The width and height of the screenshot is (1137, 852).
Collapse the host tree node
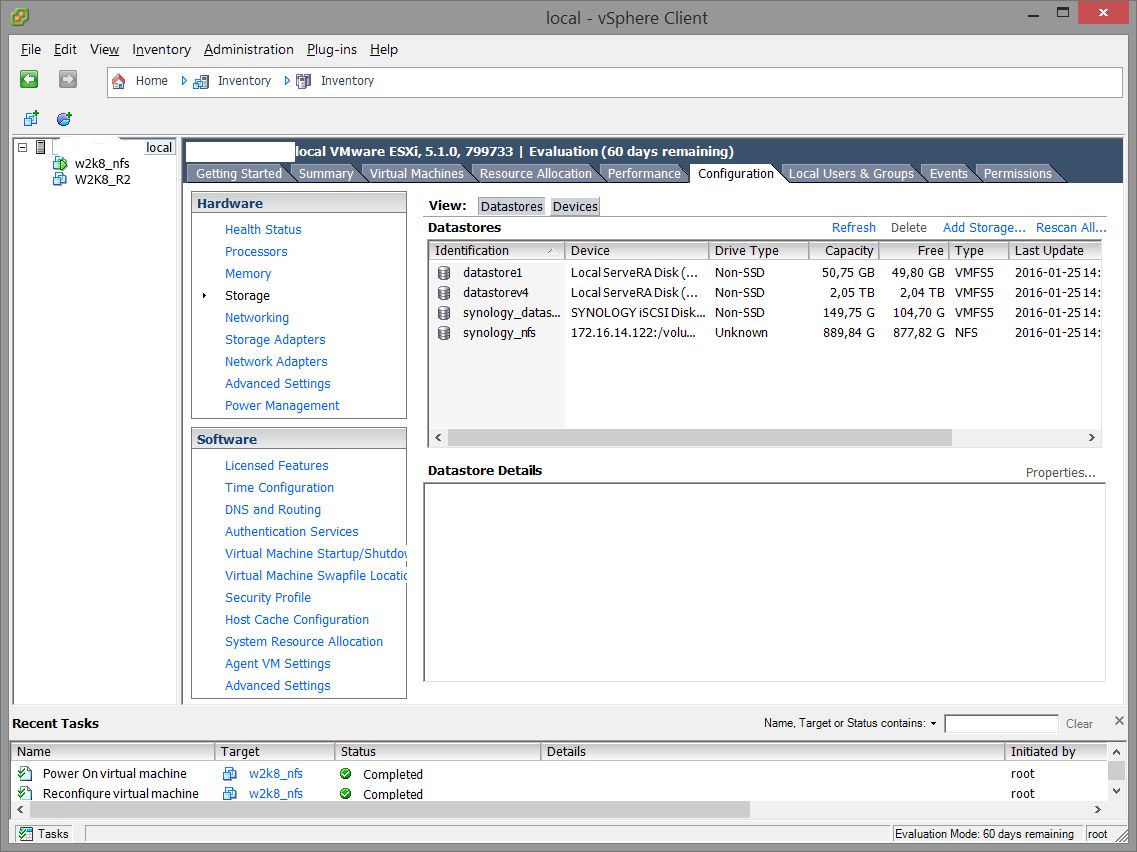click(x=22, y=147)
